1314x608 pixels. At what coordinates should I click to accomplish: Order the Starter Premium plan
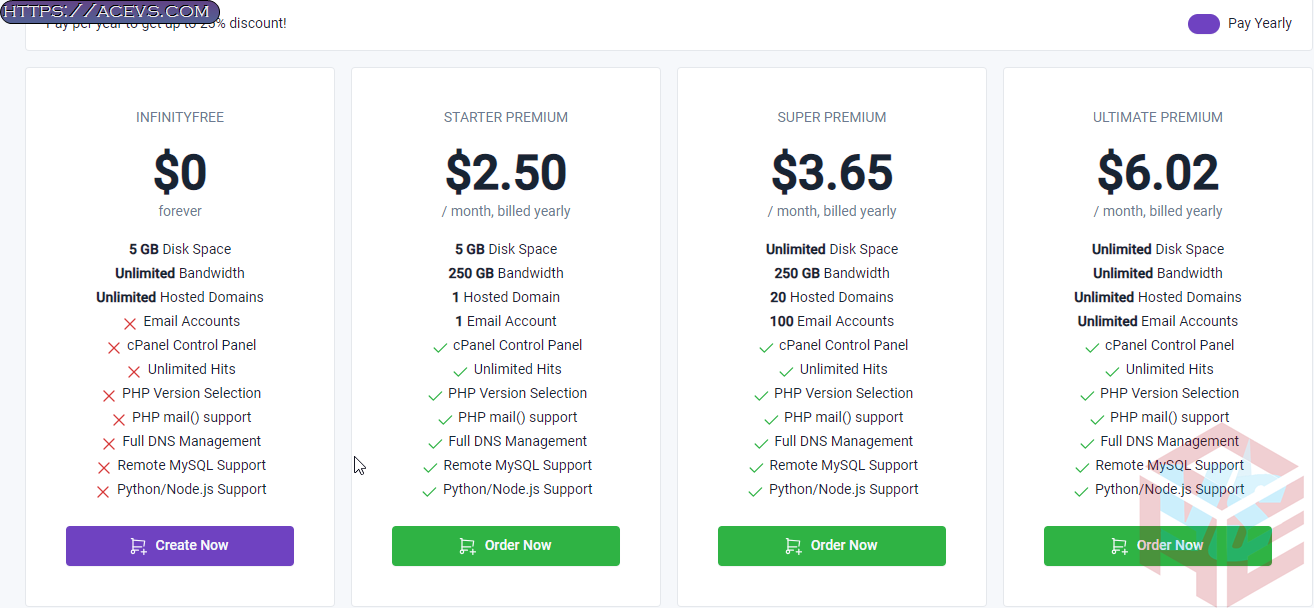click(506, 546)
